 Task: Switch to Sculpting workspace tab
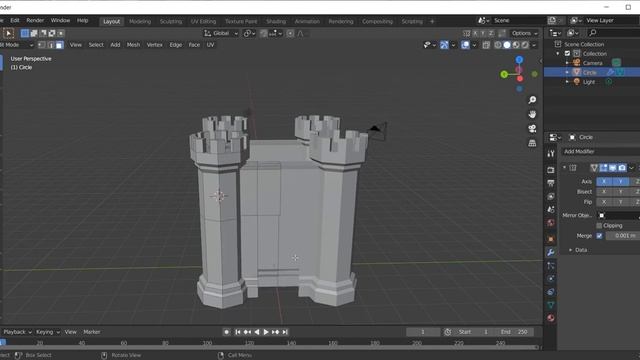pos(171,21)
